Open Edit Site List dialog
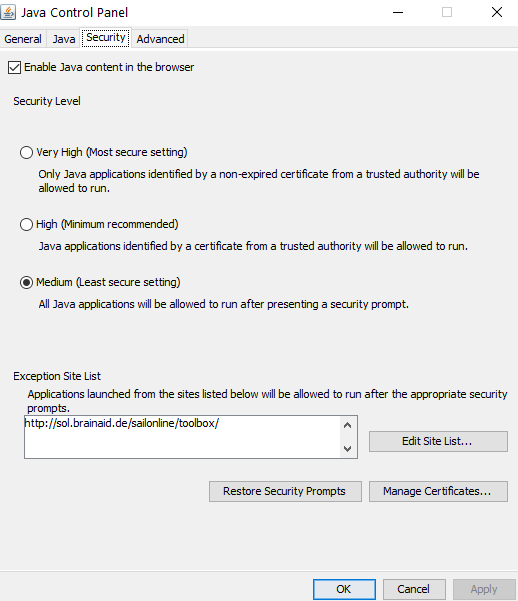 click(x=438, y=441)
